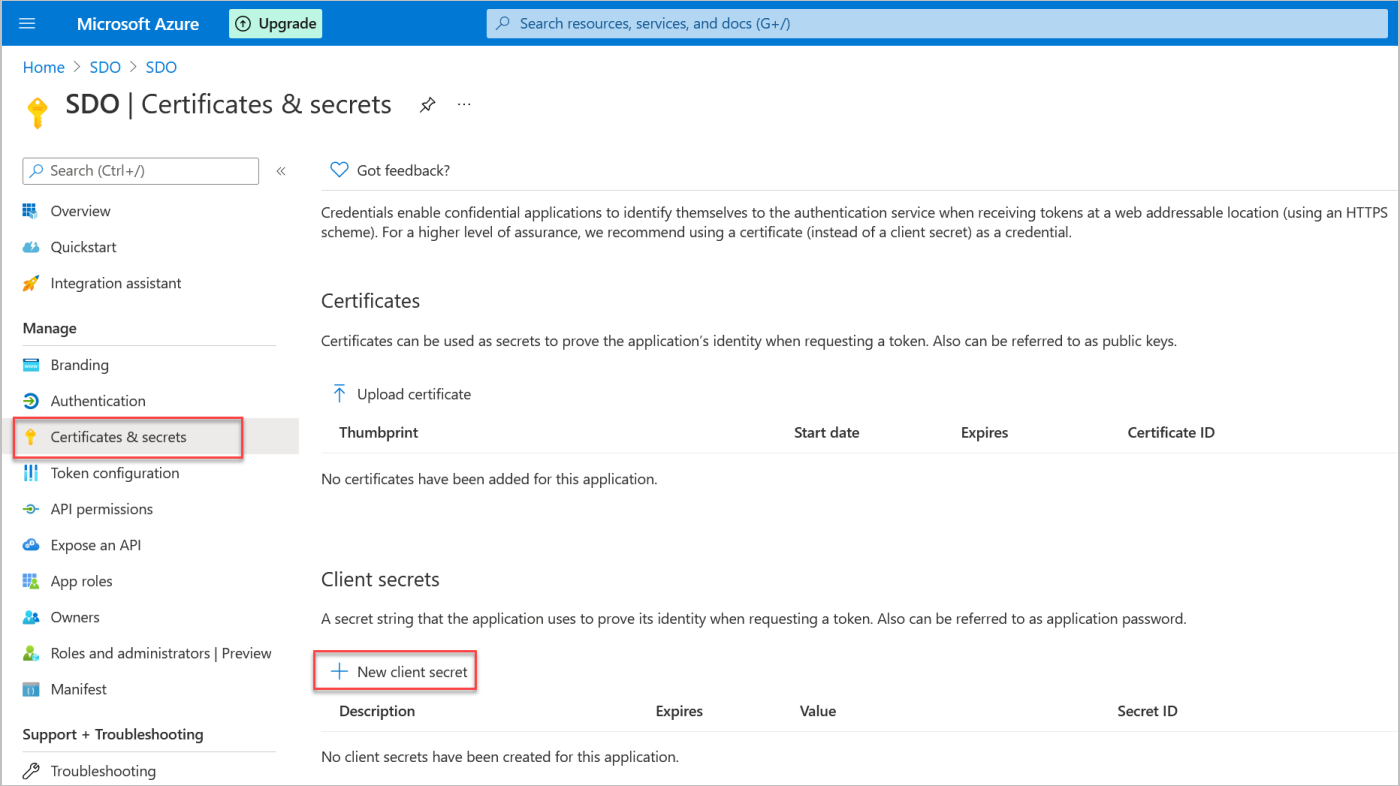Click the second SDO breadcrumb link
Screen dimensions: 1400x786
tap(161, 67)
